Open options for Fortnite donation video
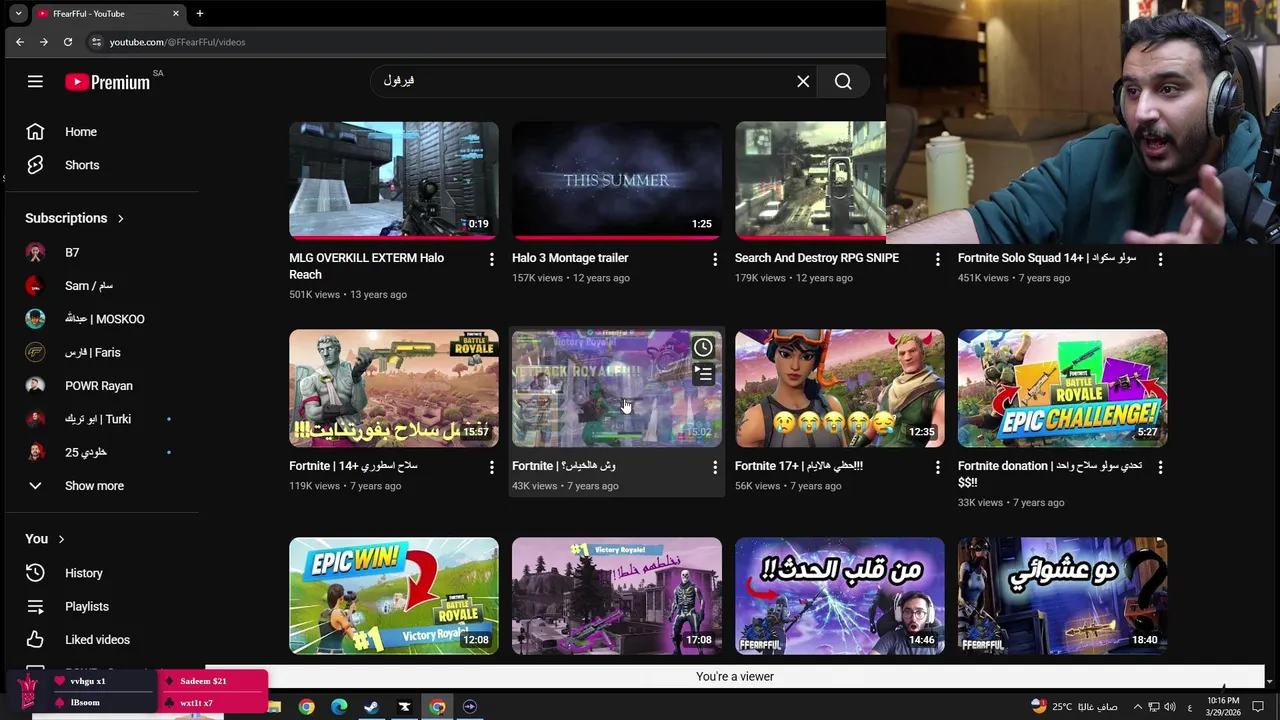Image resolution: width=1280 pixels, height=720 pixels. (1160, 467)
